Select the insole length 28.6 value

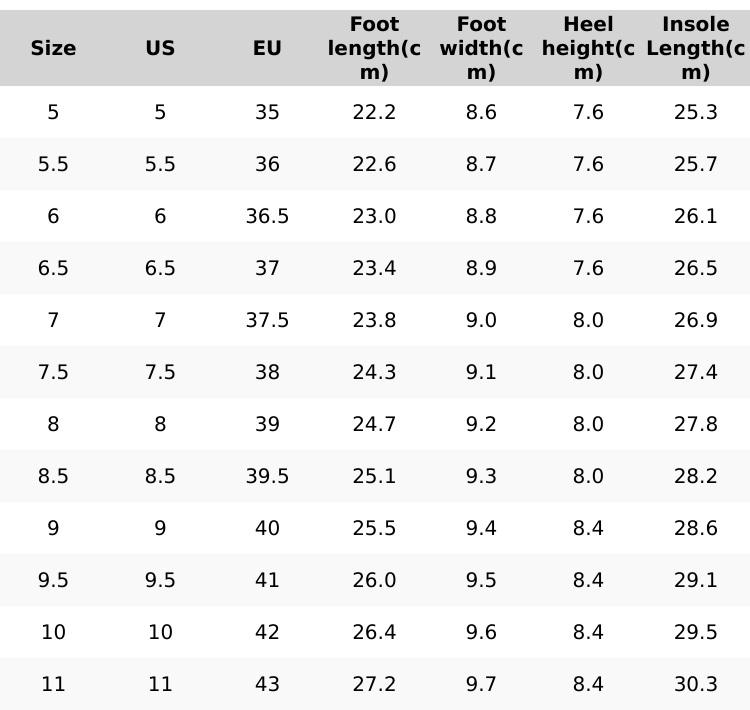pos(695,528)
